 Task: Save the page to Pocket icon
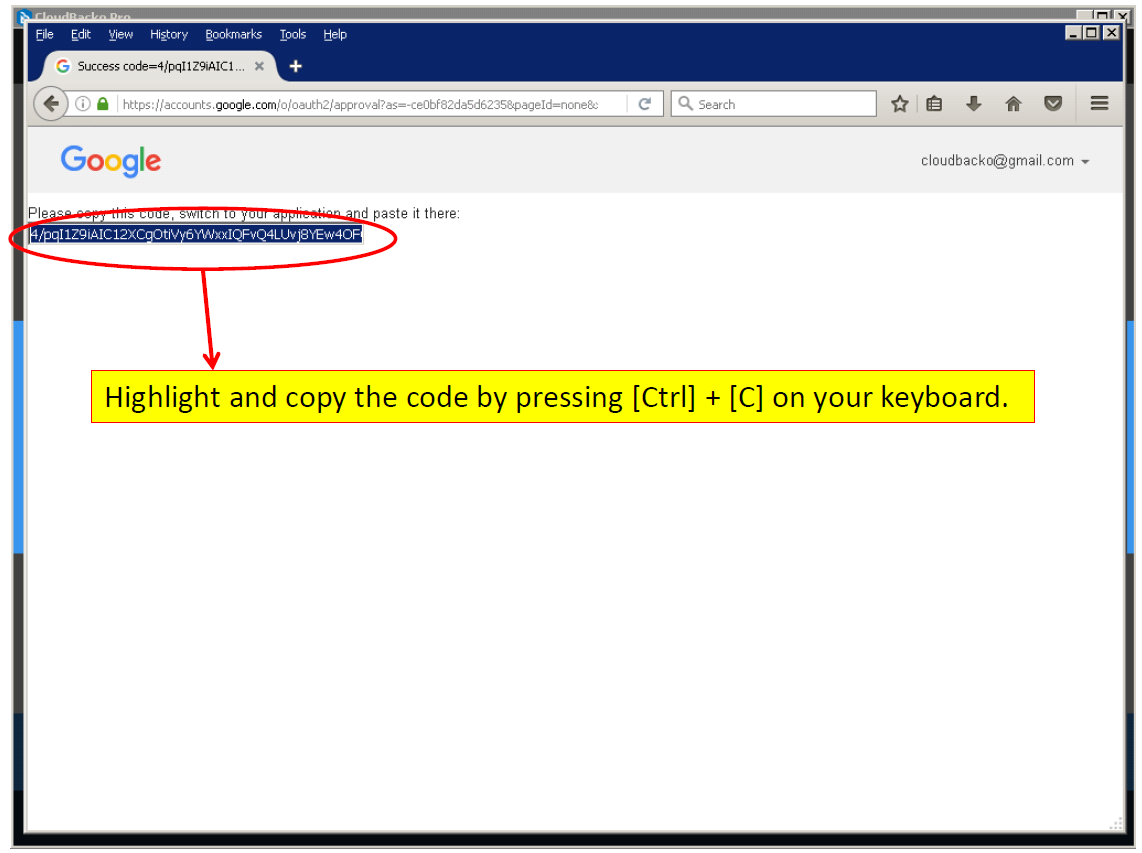(1053, 104)
